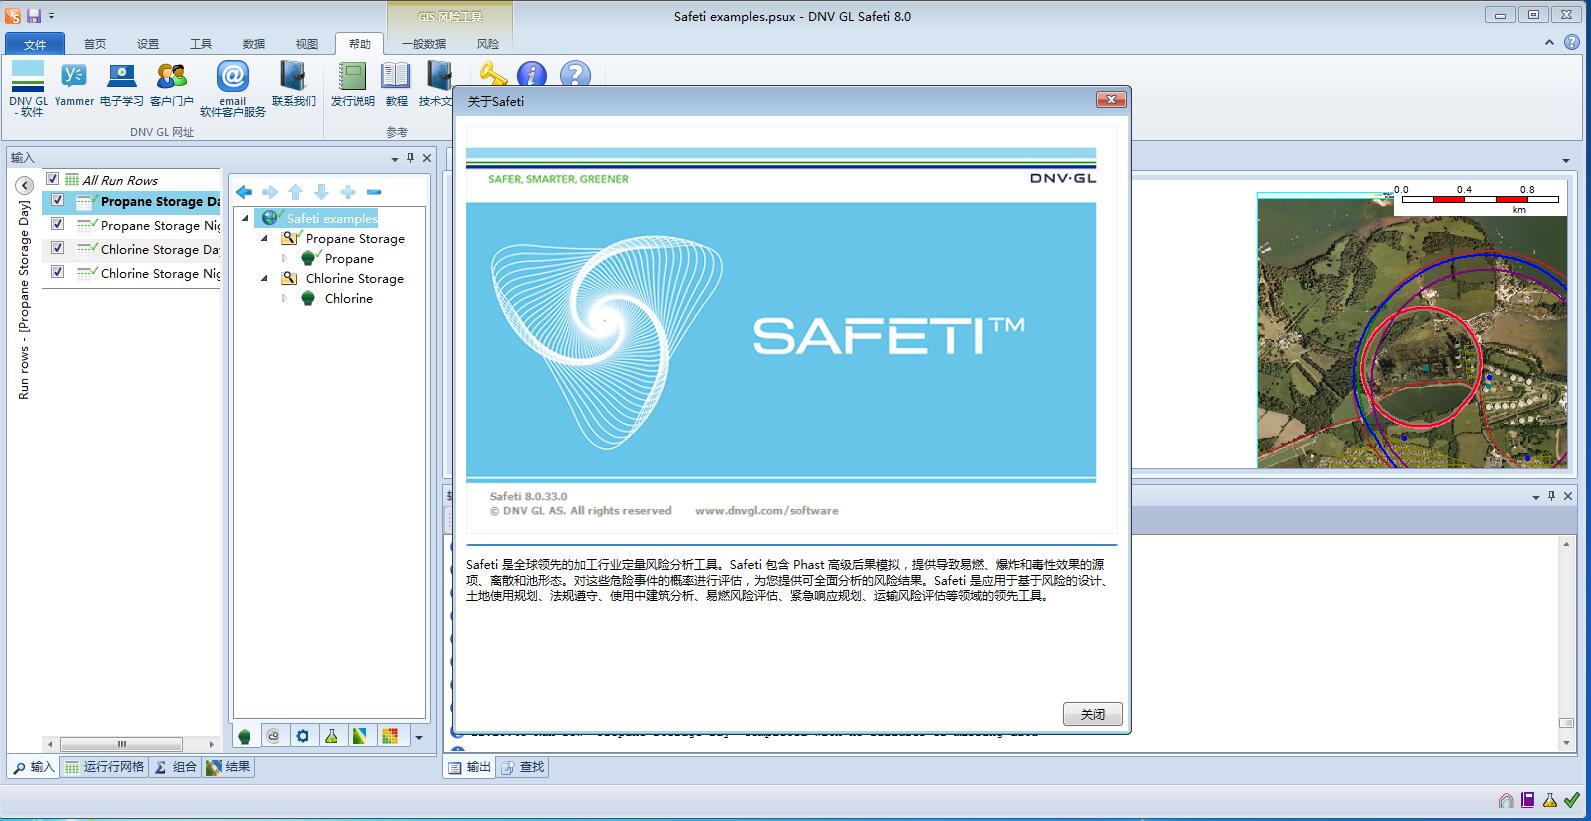Select the flask materials tab icon below tree

point(331,736)
